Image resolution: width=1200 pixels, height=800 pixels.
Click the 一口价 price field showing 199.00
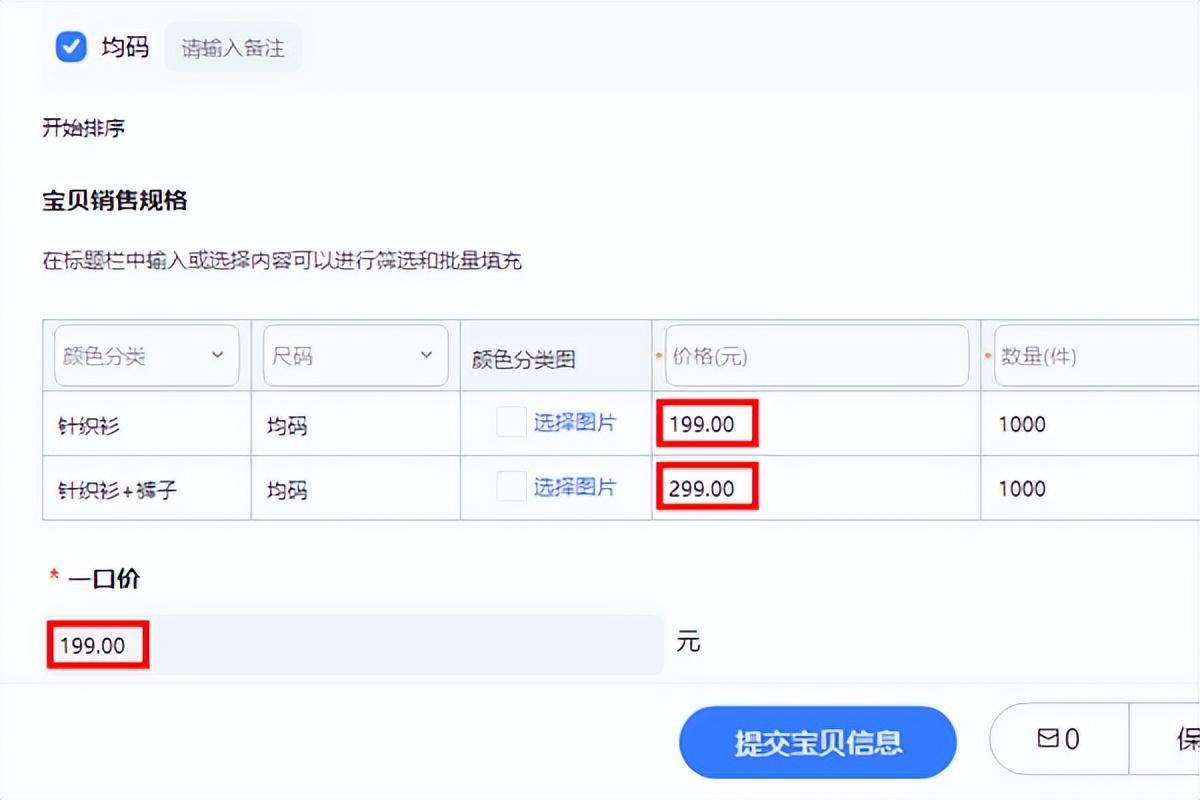point(97,645)
